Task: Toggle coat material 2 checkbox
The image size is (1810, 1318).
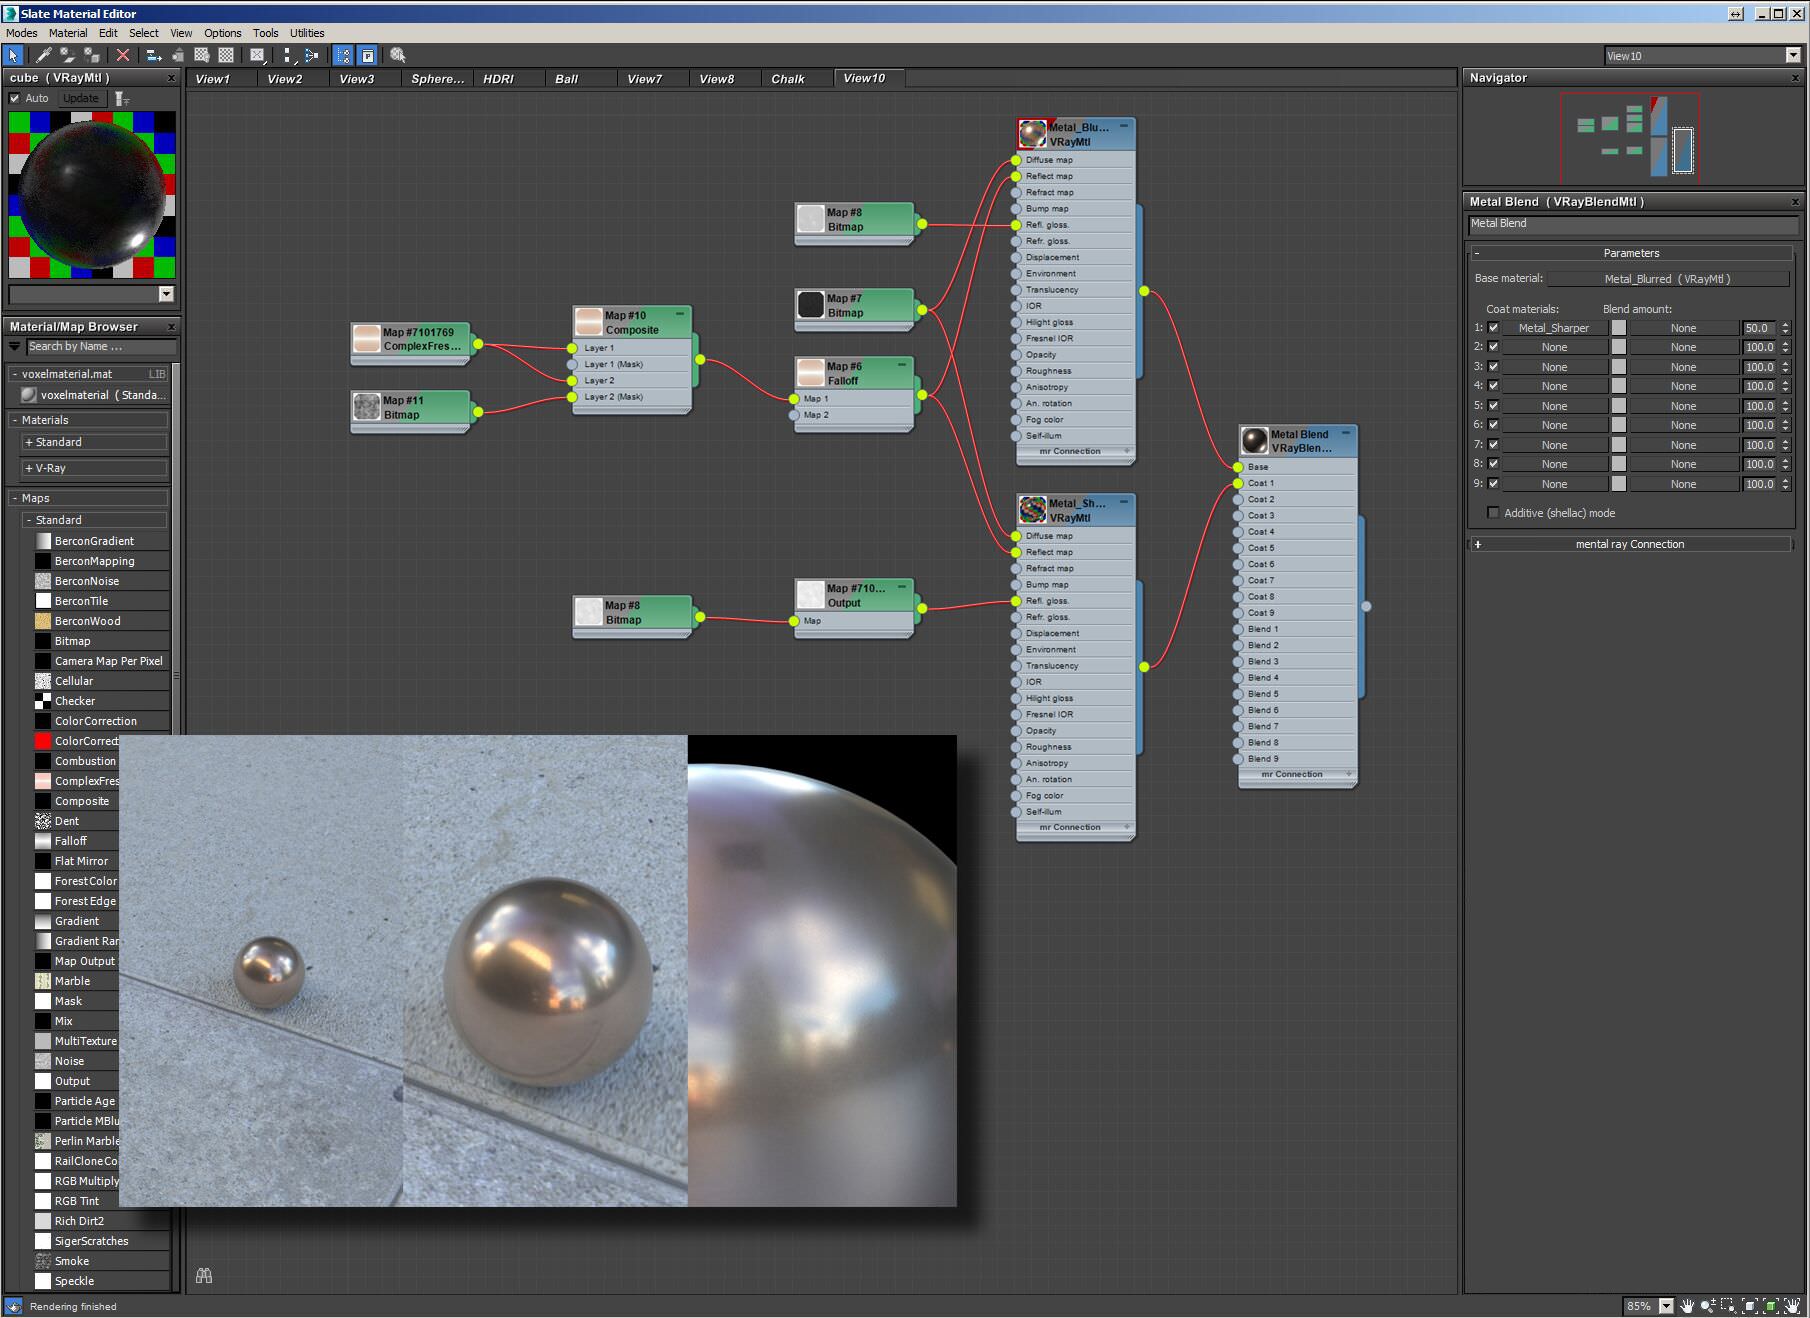Action: 1493,347
